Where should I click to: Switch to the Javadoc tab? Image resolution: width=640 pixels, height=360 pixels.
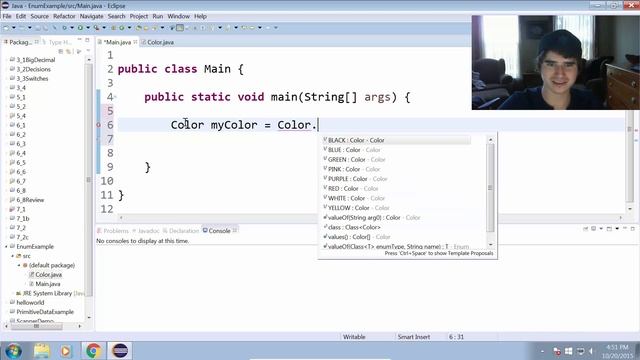pos(146,231)
